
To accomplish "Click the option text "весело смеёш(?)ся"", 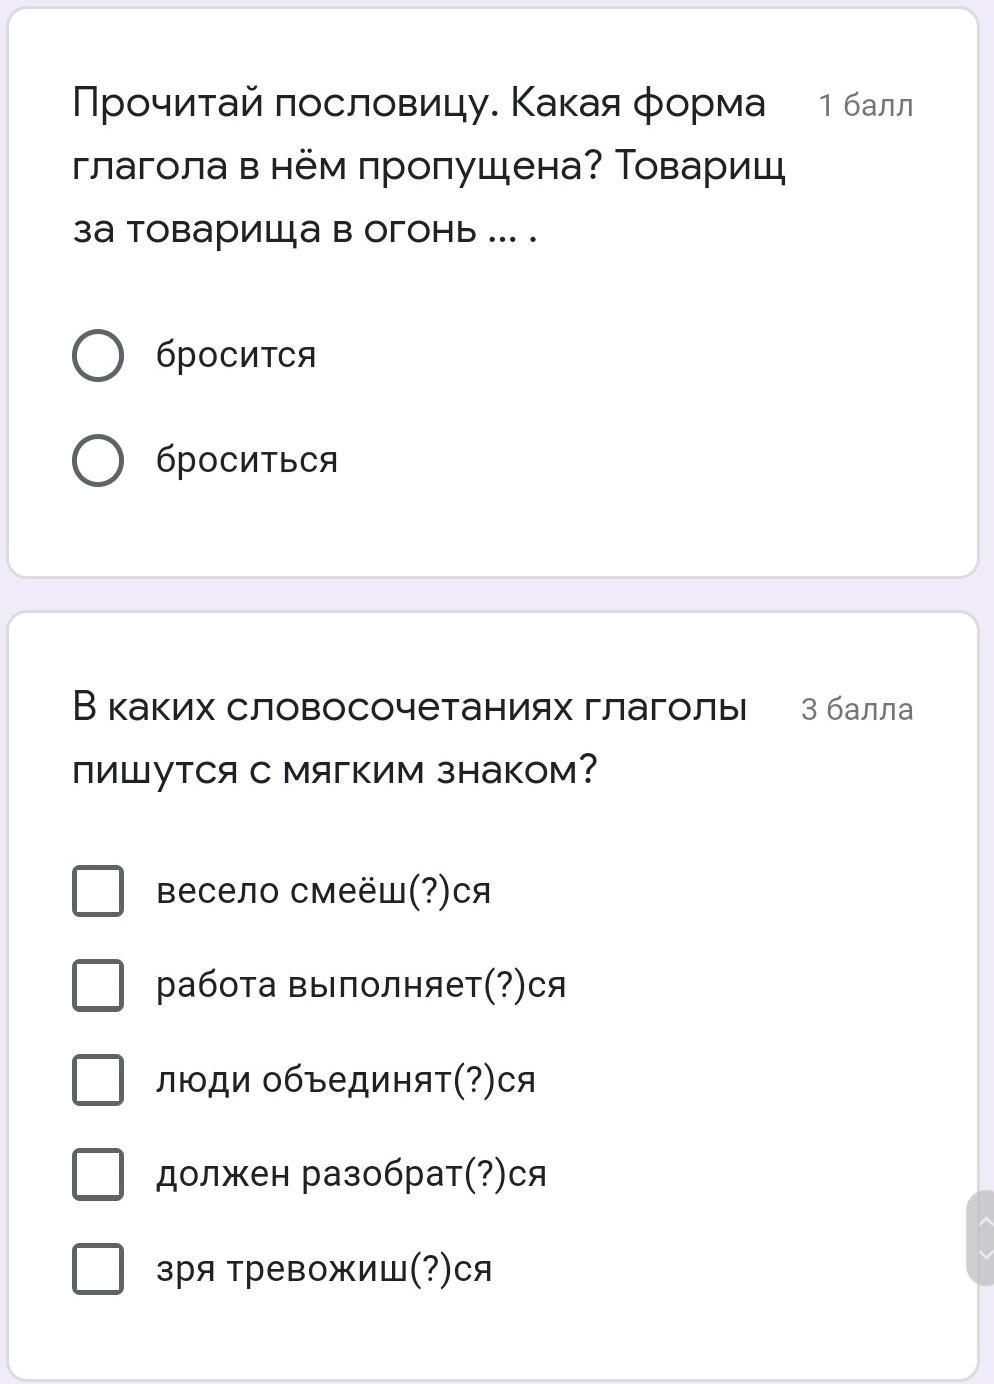I will (324, 891).
